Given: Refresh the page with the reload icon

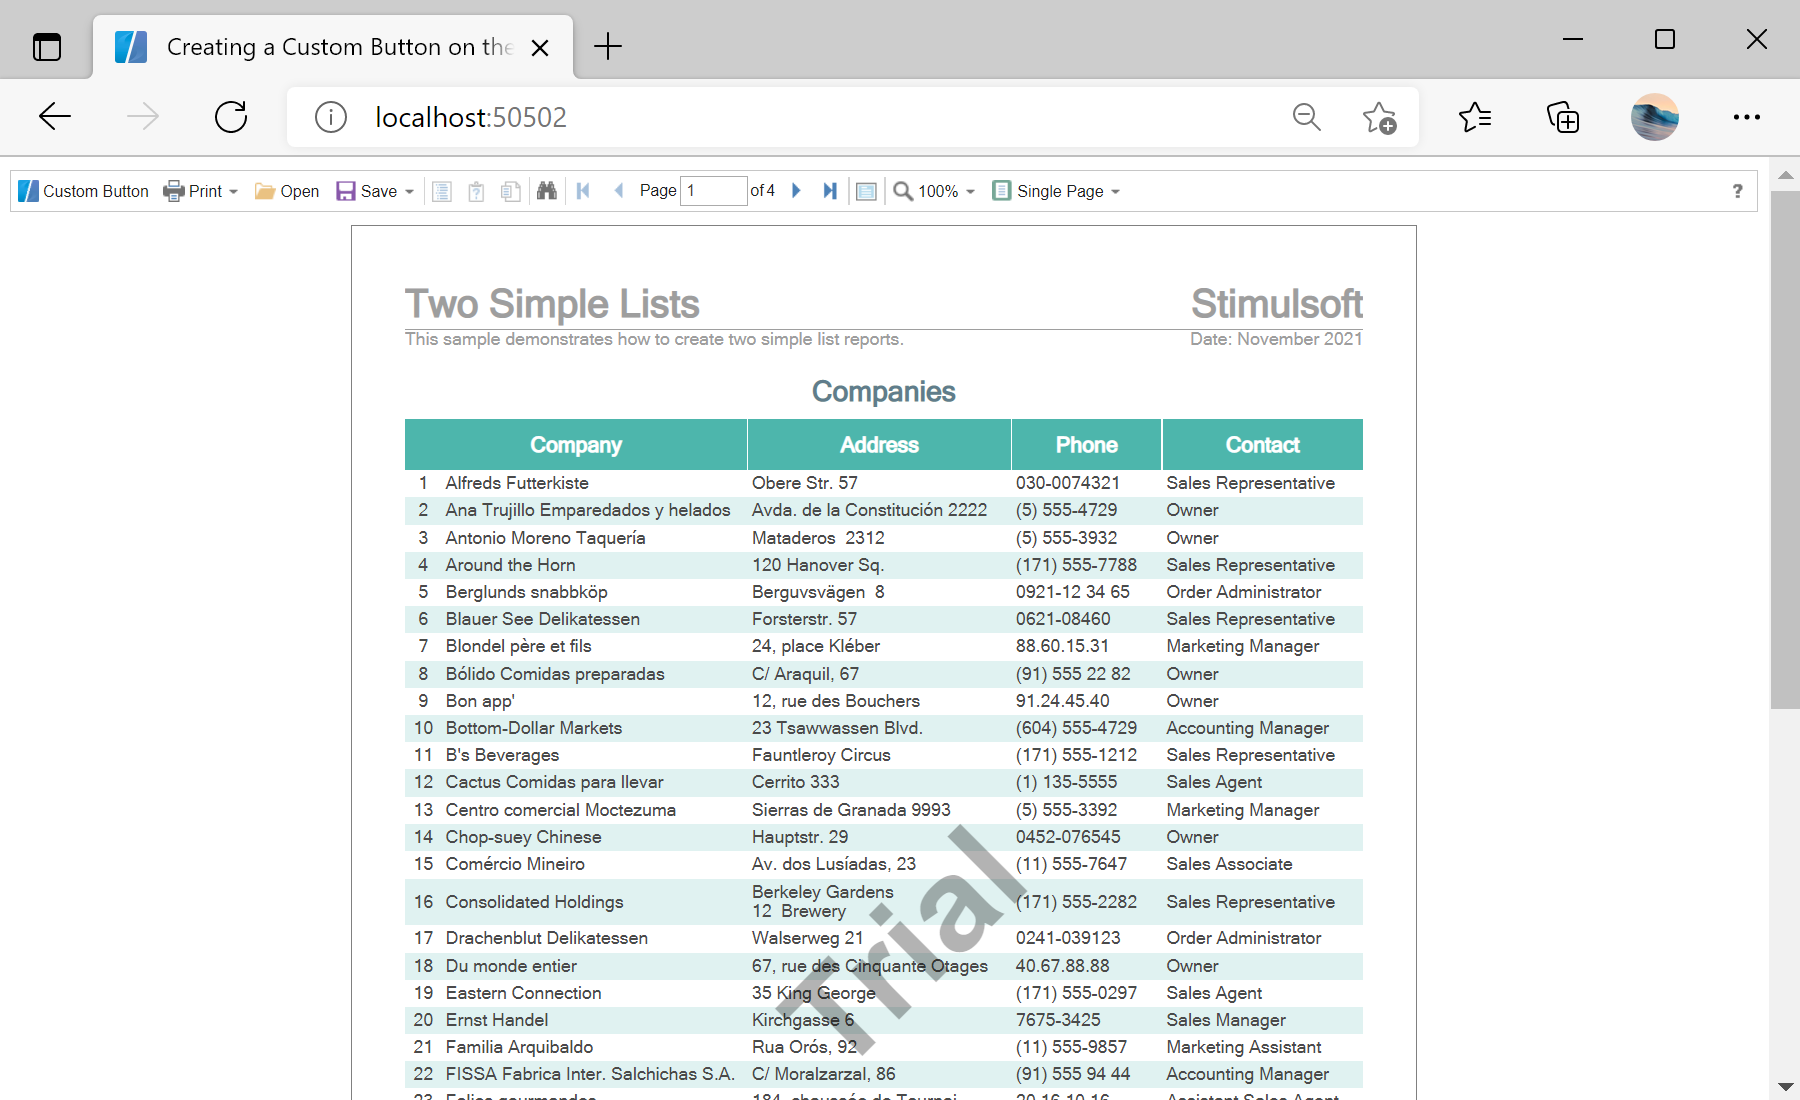Looking at the screenshot, I should coord(231,117).
